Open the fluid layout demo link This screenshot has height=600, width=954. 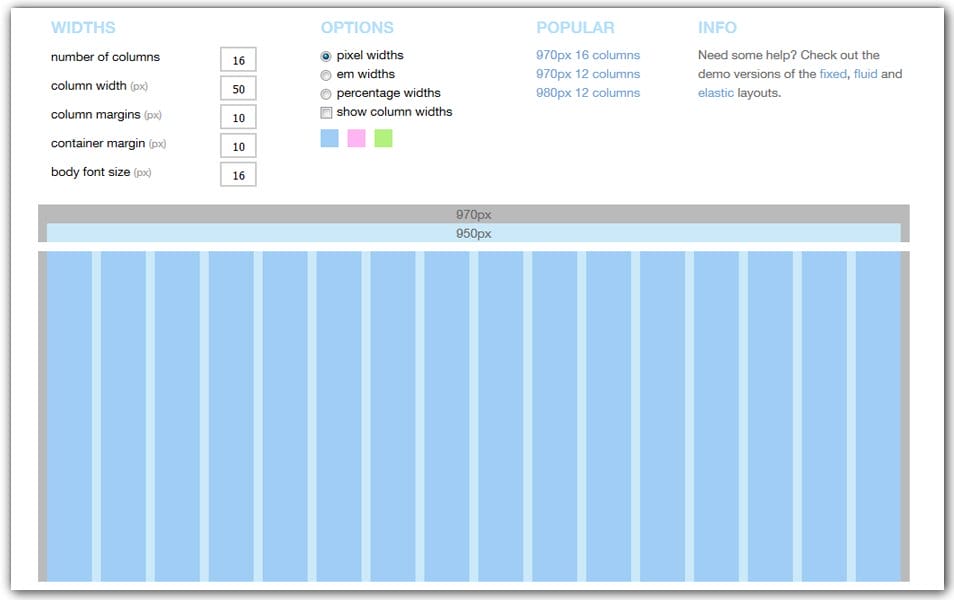coord(865,74)
